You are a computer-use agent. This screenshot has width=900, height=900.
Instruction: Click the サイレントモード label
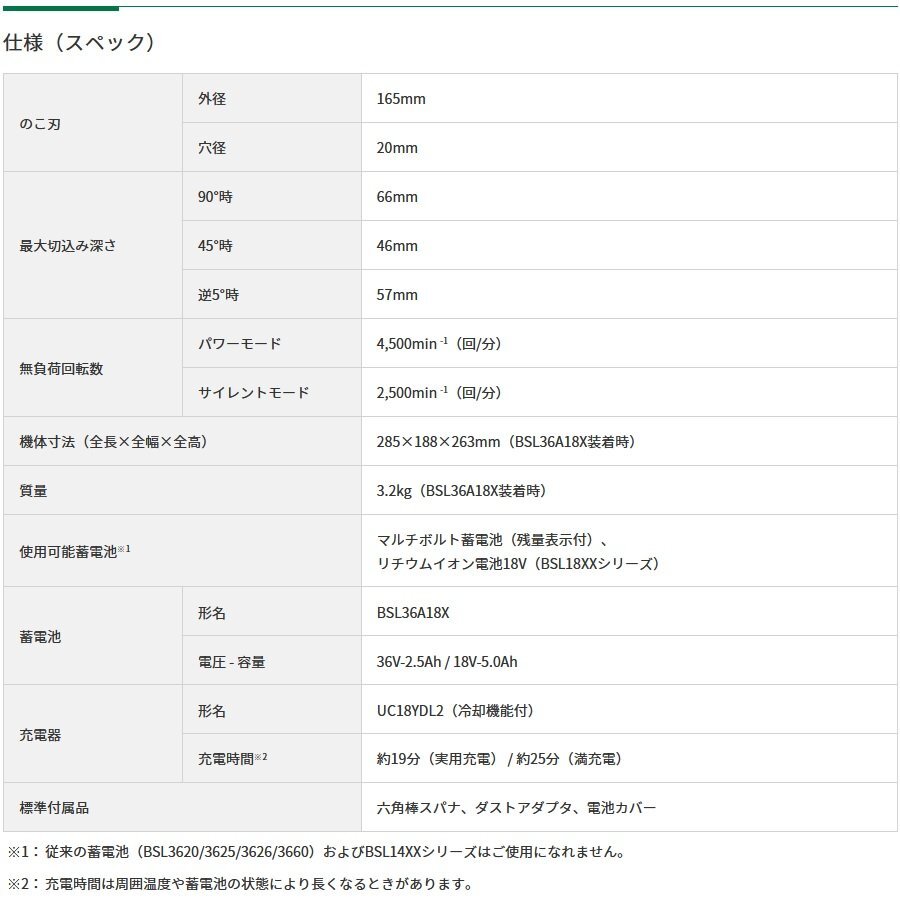tap(254, 393)
